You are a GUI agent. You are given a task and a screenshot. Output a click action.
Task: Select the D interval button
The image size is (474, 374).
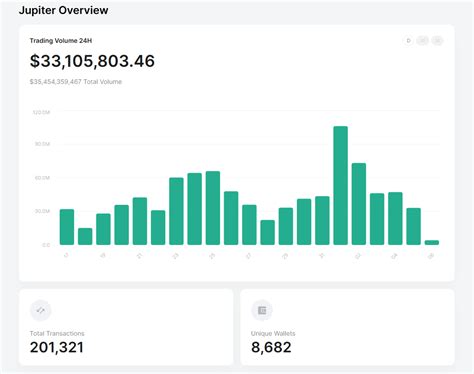point(408,41)
